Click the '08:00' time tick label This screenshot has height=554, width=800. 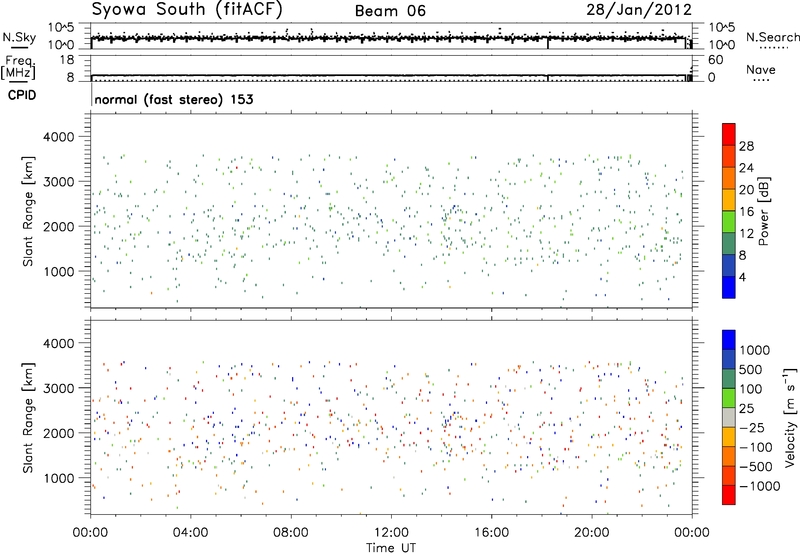coord(291,533)
